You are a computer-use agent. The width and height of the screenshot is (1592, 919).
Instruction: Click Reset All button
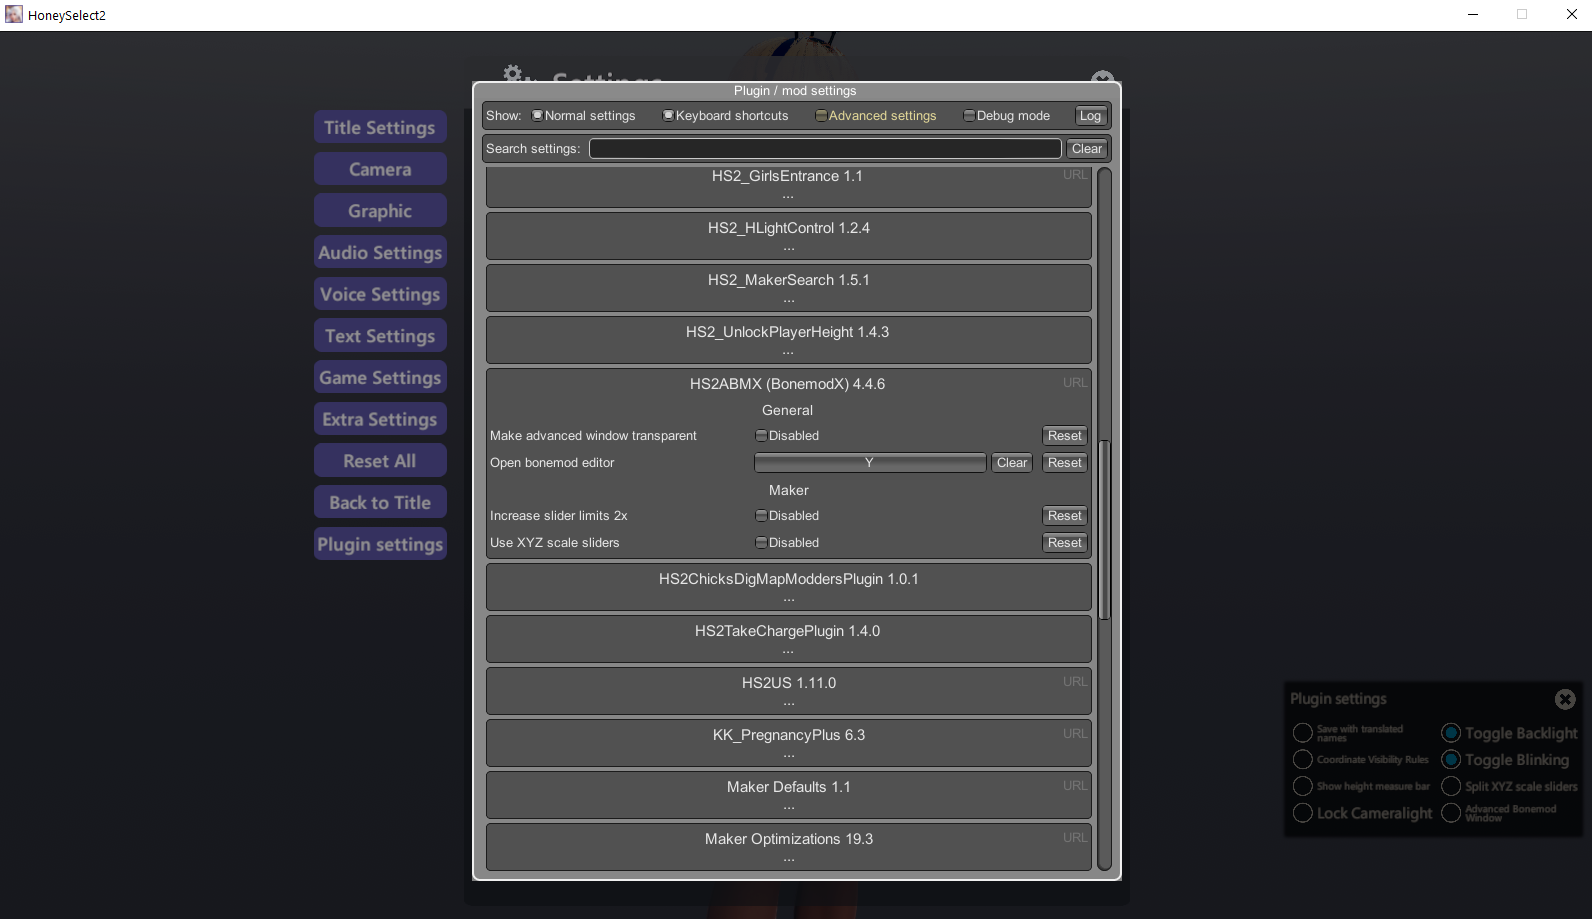click(x=380, y=461)
